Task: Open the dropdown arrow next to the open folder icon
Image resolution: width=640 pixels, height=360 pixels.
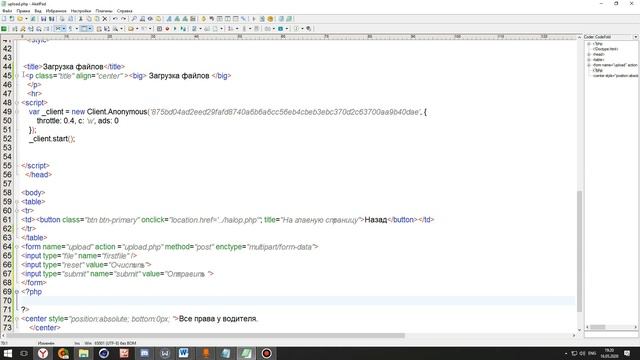Action: (x=26, y=19)
